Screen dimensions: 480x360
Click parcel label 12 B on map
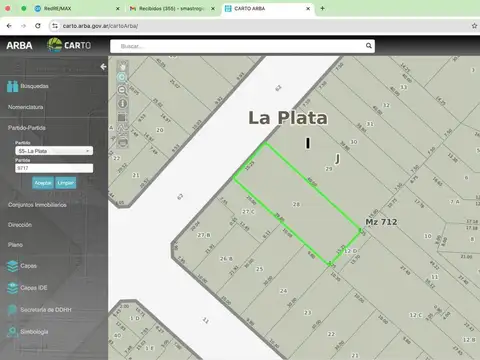[469, 340]
